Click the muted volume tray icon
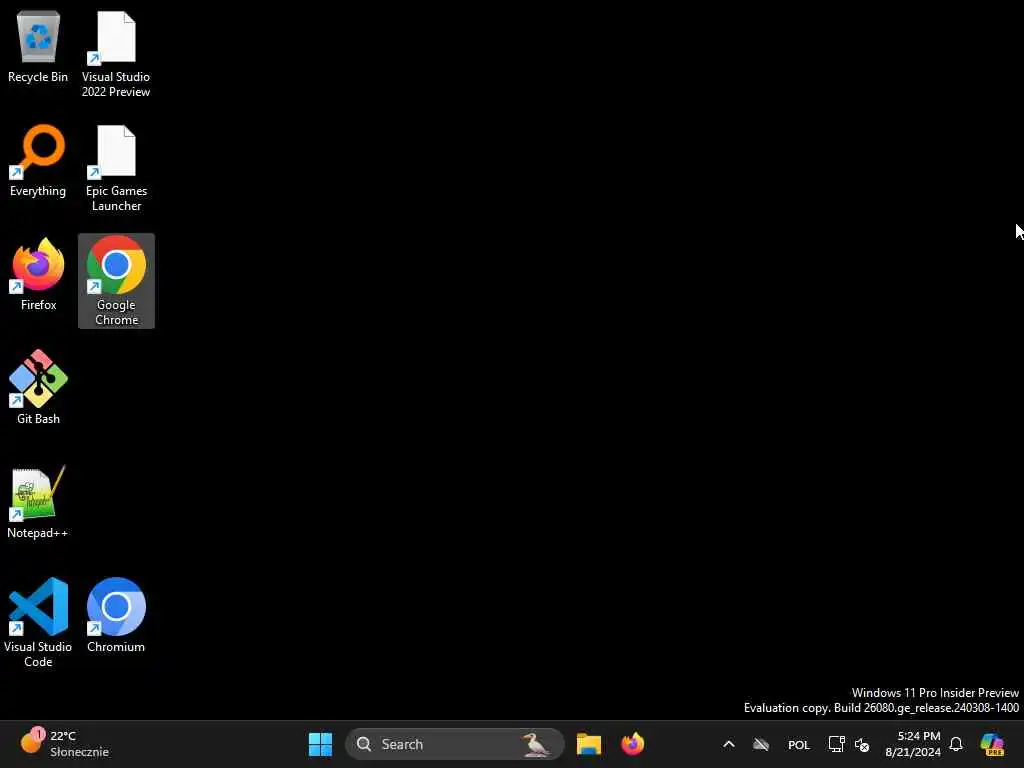This screenshot has width=1024, height=768. tap(862, 744)
